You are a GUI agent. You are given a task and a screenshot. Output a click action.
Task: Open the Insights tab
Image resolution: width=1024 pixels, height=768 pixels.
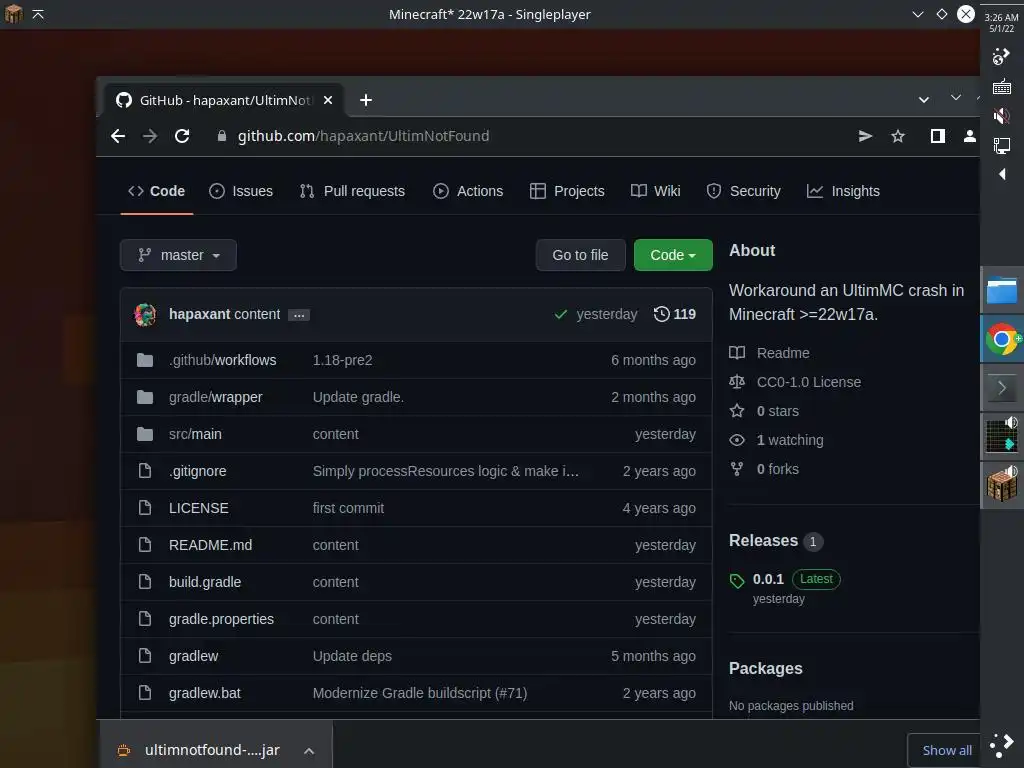tap(843, 191)
